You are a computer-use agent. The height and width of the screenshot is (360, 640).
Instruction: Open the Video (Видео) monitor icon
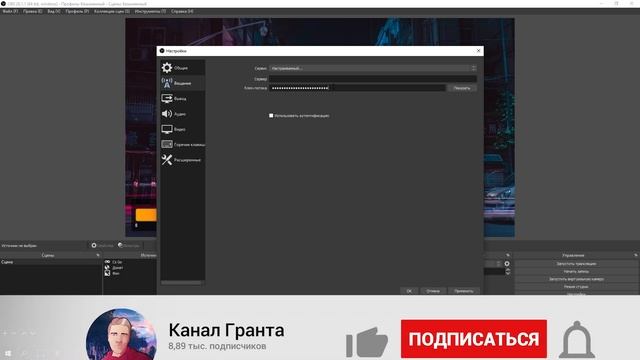[167, 129]
